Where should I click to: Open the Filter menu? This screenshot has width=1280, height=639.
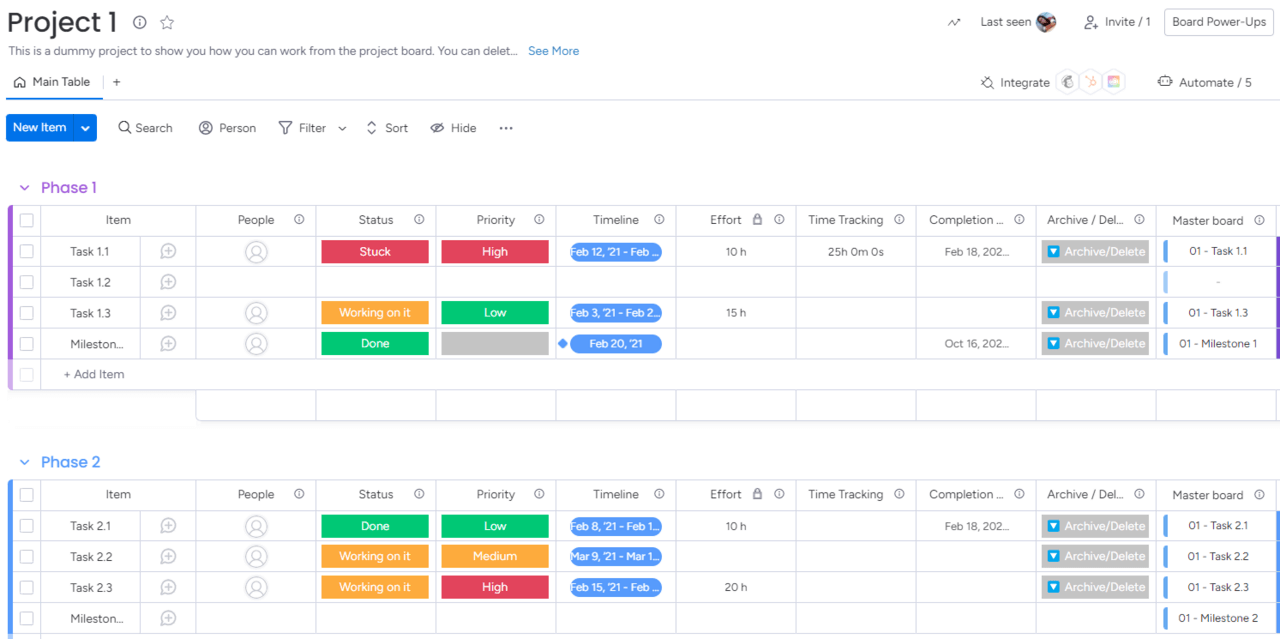click(302, 128)
